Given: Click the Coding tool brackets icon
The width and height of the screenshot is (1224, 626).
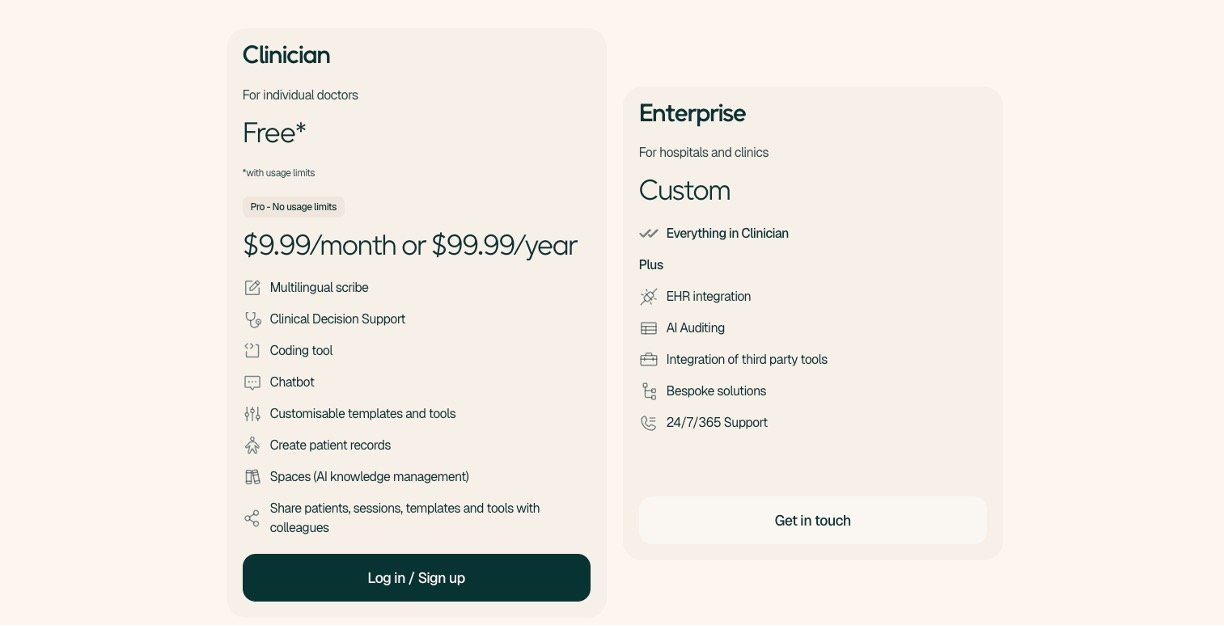Looking at the screenshot, I should (x=252, y=351).
